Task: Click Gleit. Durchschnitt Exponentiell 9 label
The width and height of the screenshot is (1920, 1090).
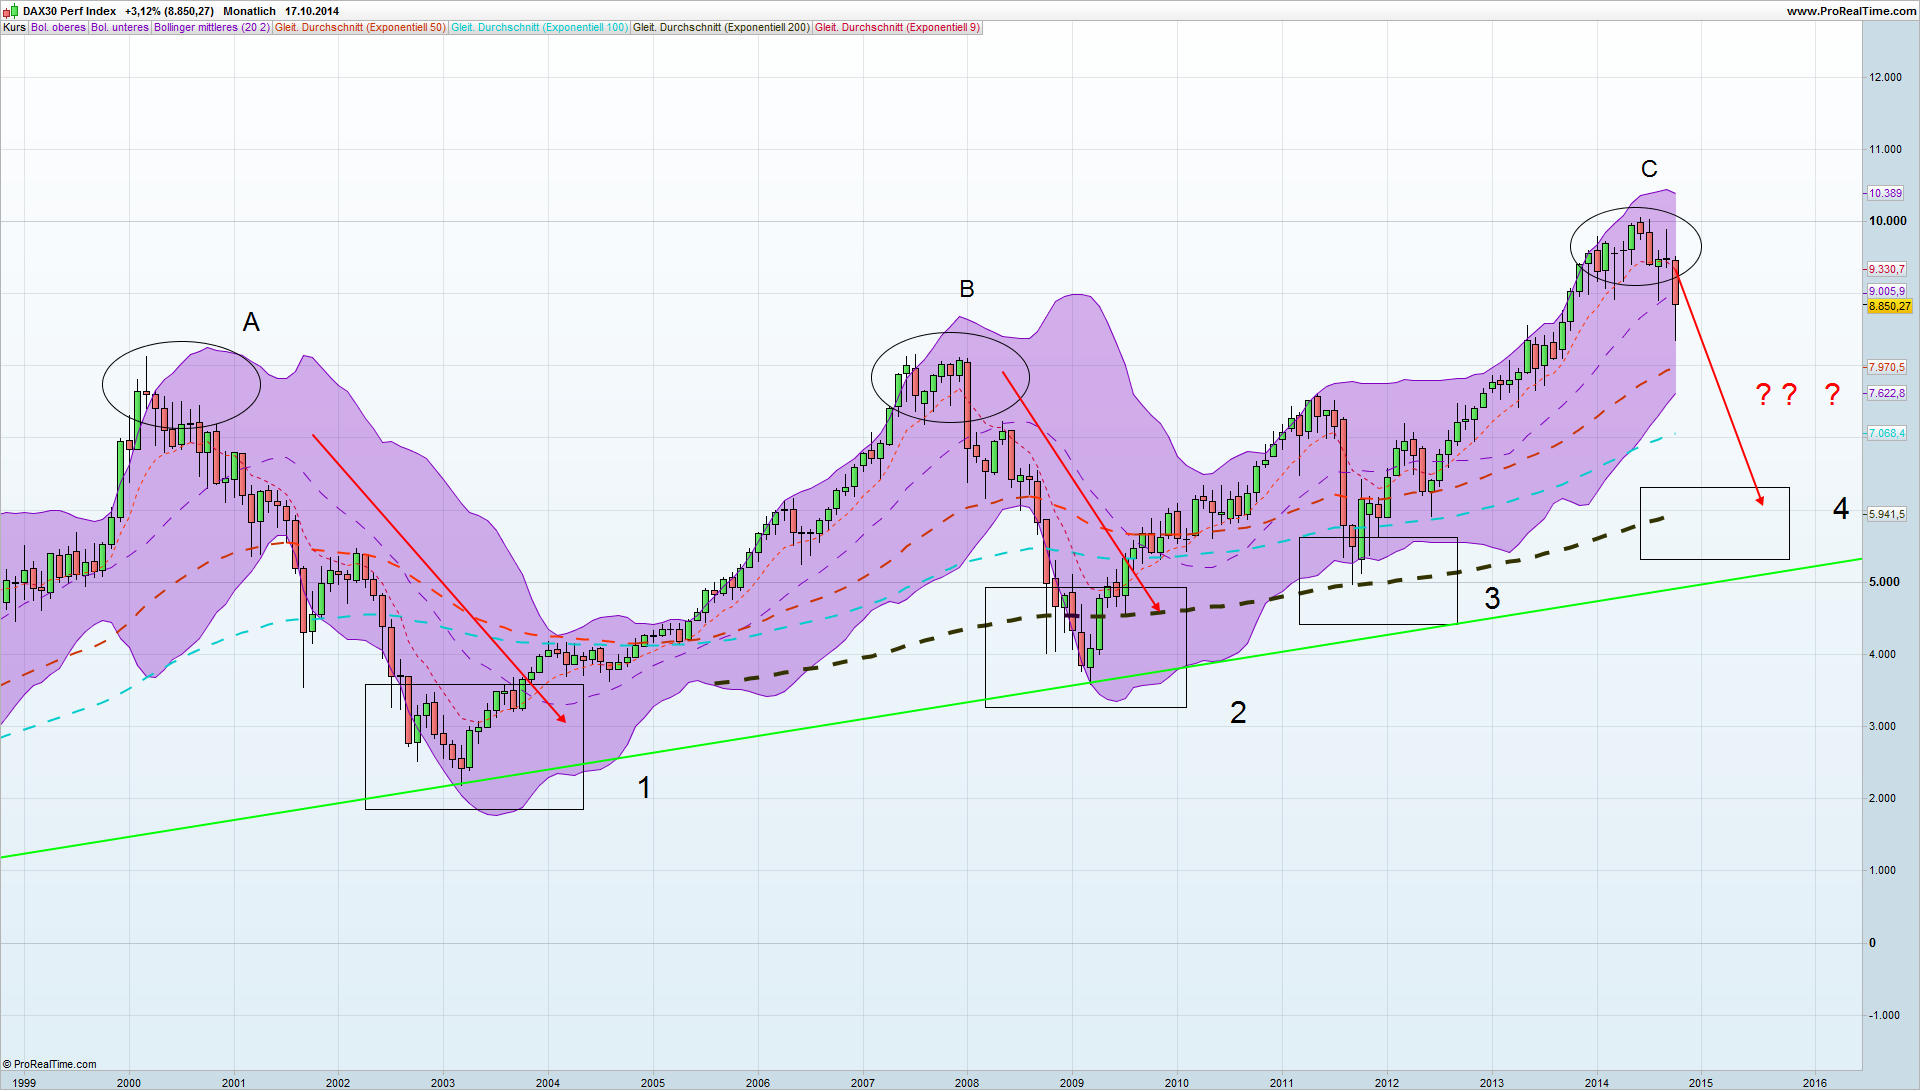Action: click(x=897, y=28)
